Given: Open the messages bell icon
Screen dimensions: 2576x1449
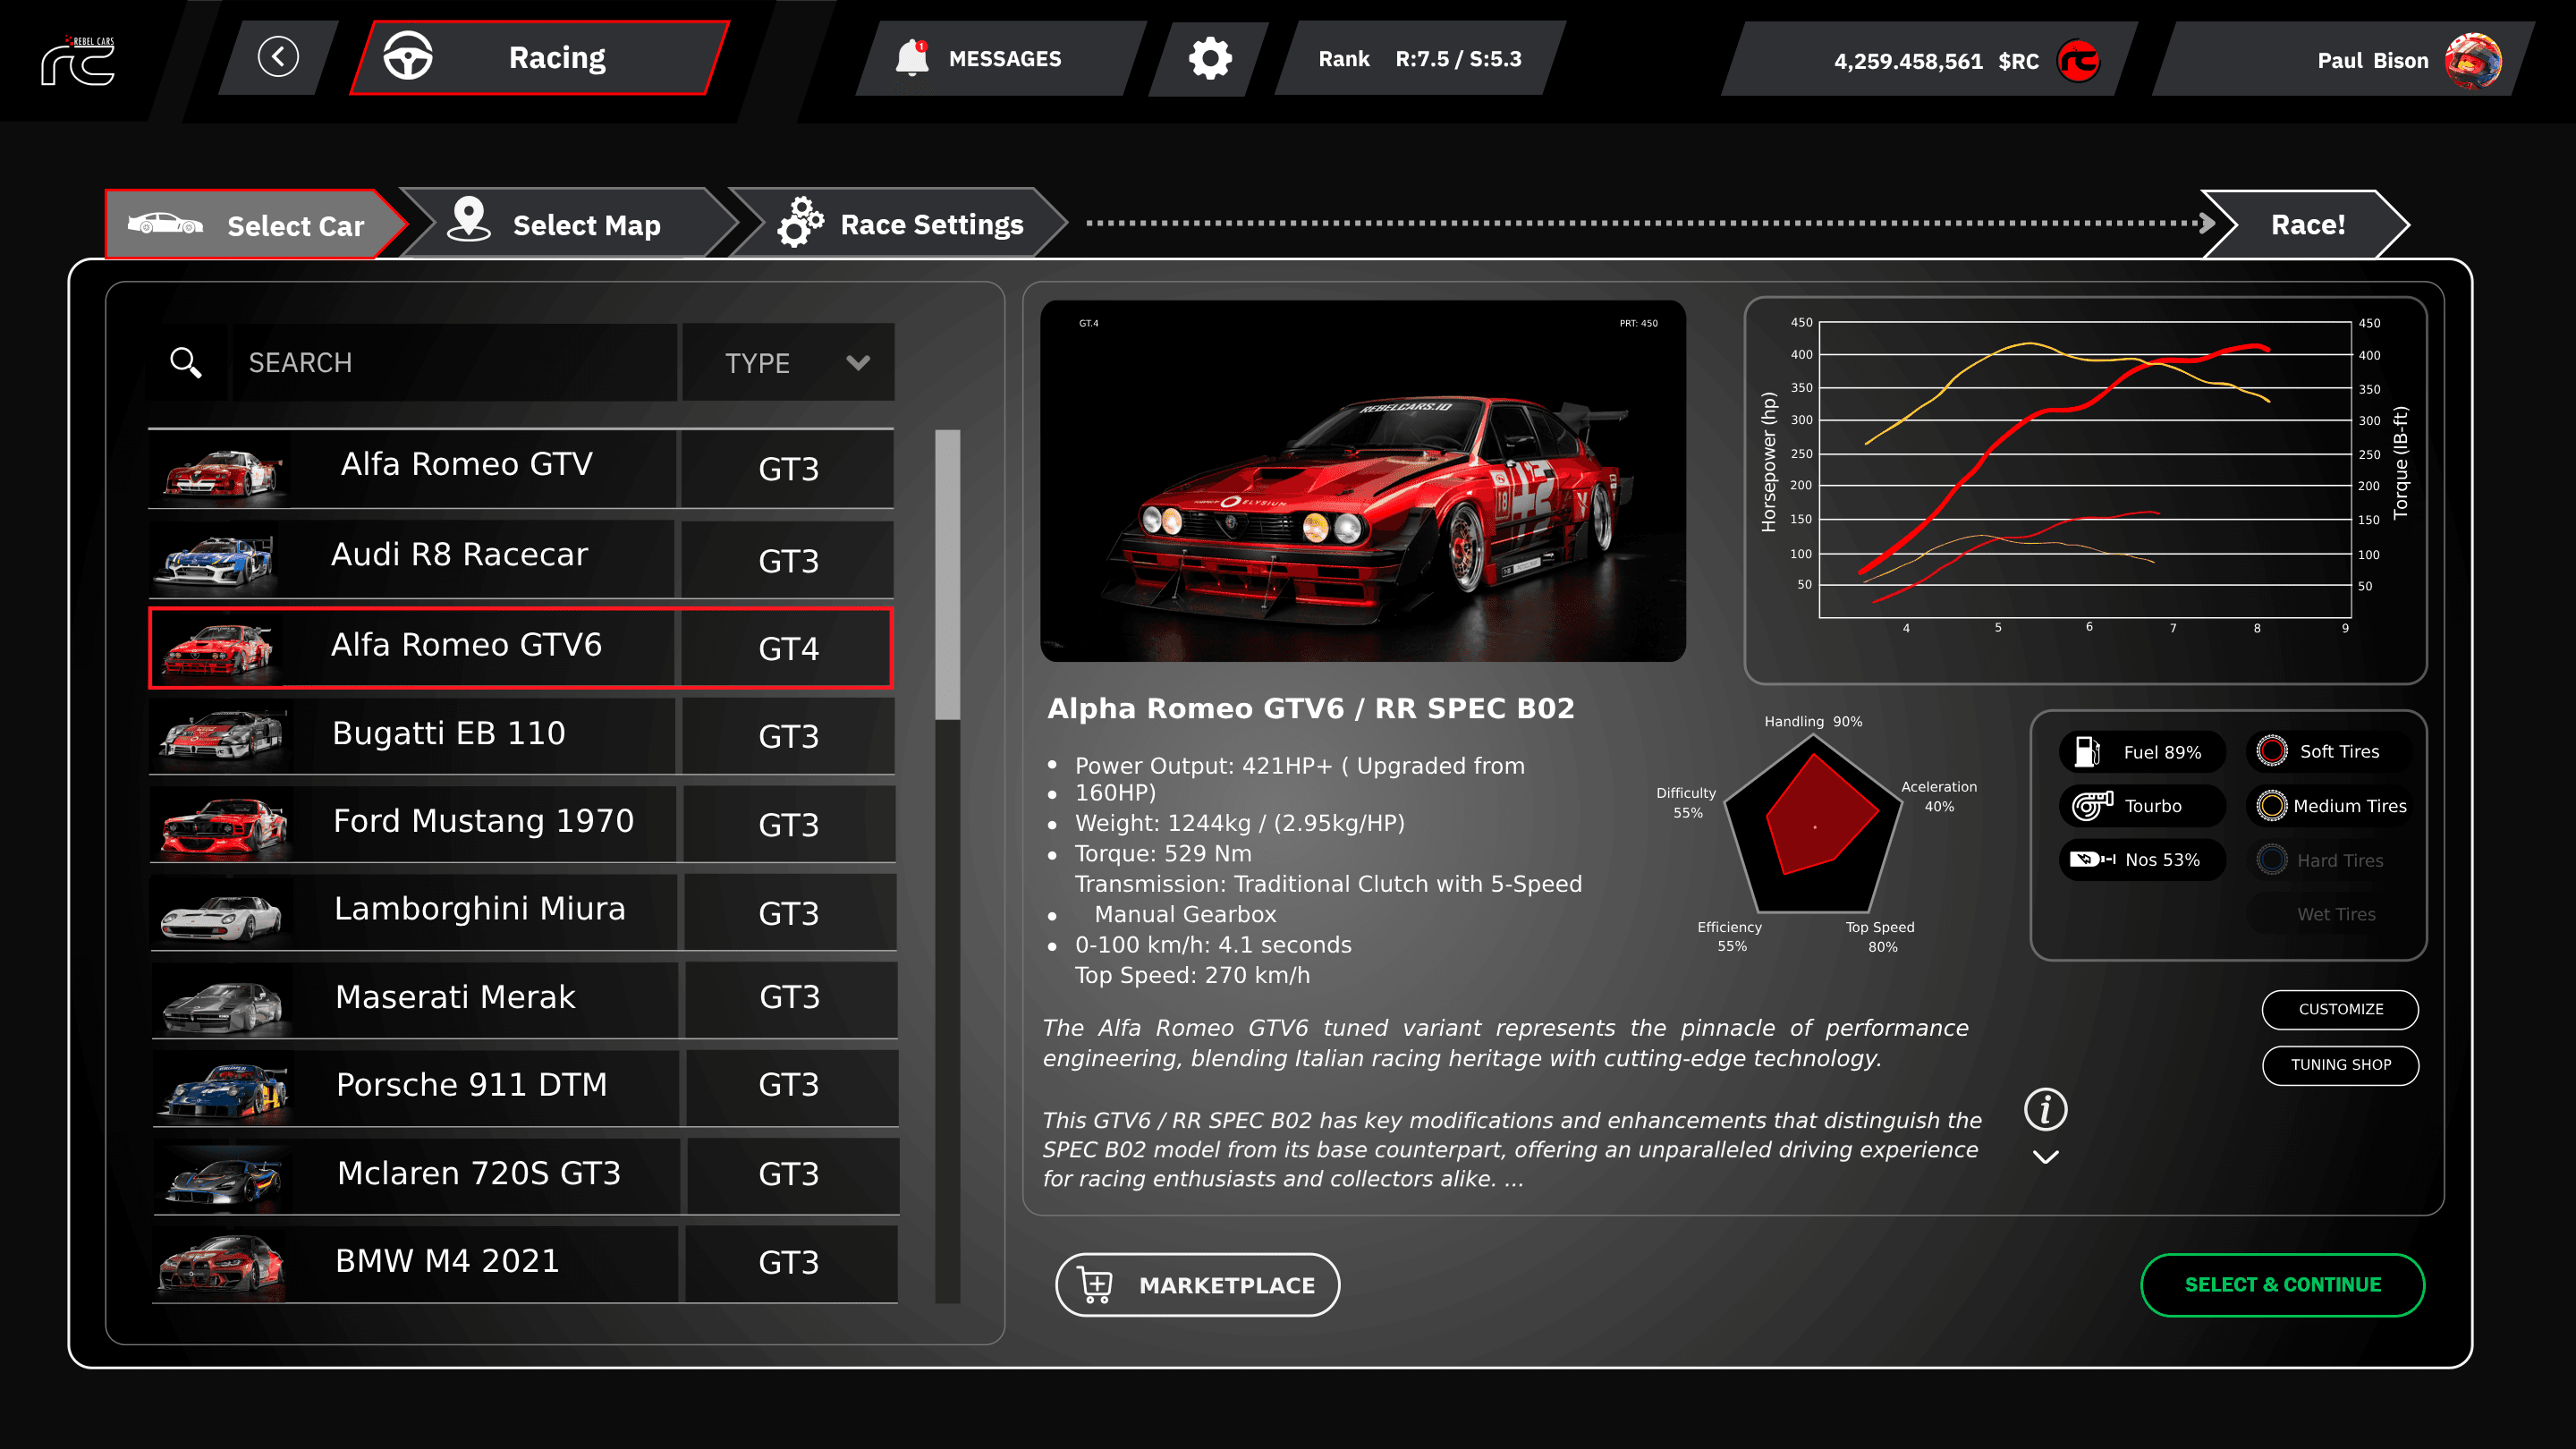Looking at the screenshot, I should click(x=912, y=58).
